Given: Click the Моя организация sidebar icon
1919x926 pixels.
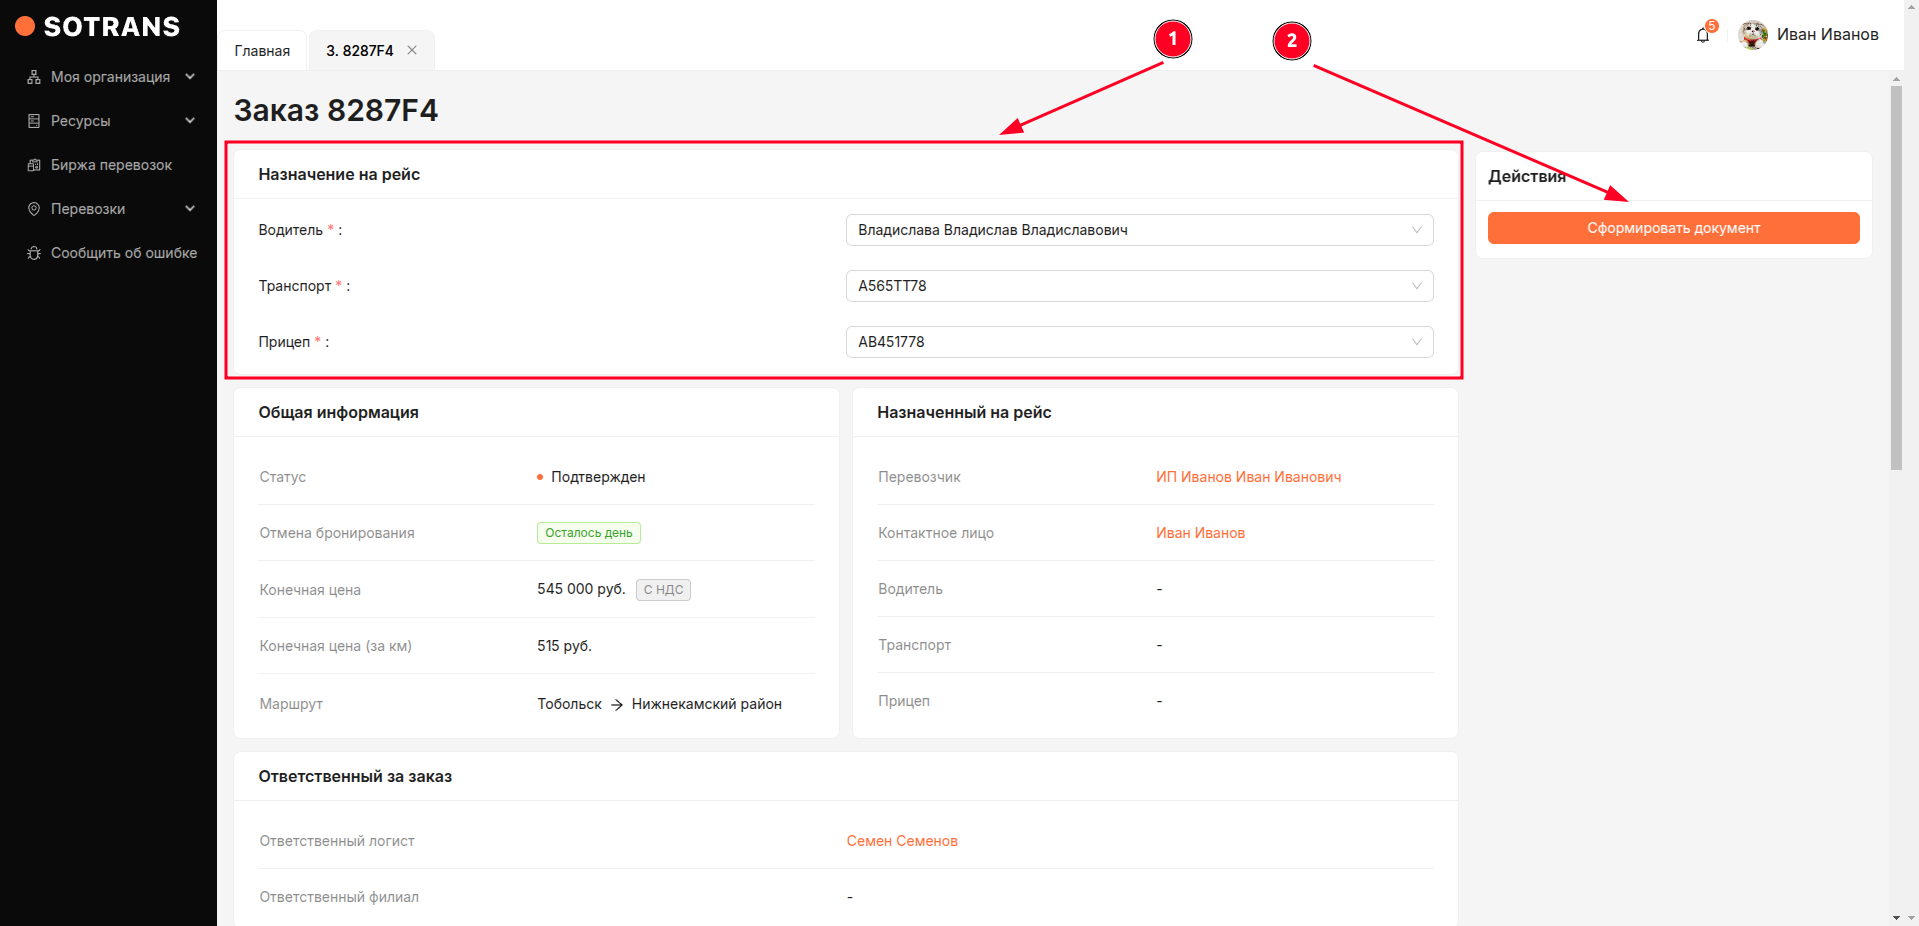Looking at the screenshot, I should click(x=34, y=77).
